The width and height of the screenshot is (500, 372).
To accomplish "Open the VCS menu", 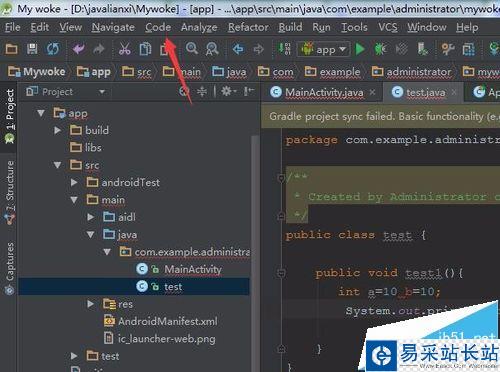I will point(388,27).
